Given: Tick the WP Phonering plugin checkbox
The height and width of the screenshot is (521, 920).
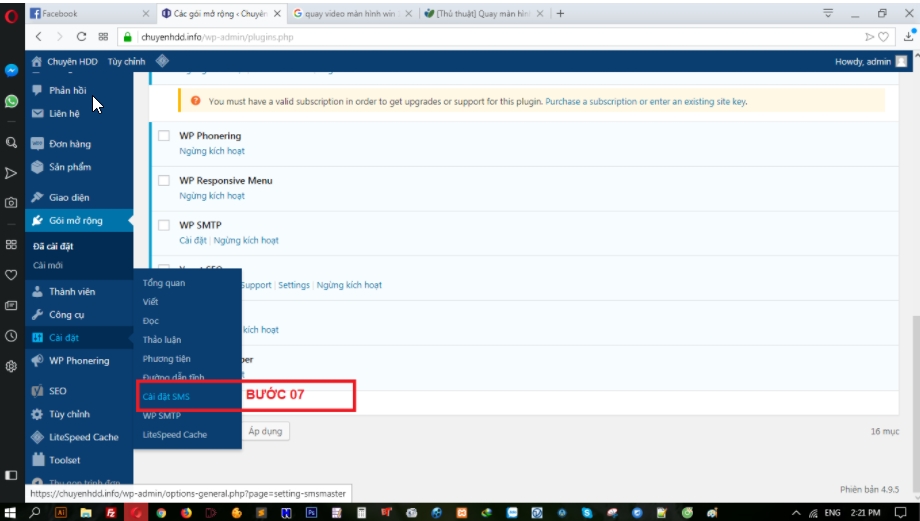Looking at the screenshot, I should 164,136.
